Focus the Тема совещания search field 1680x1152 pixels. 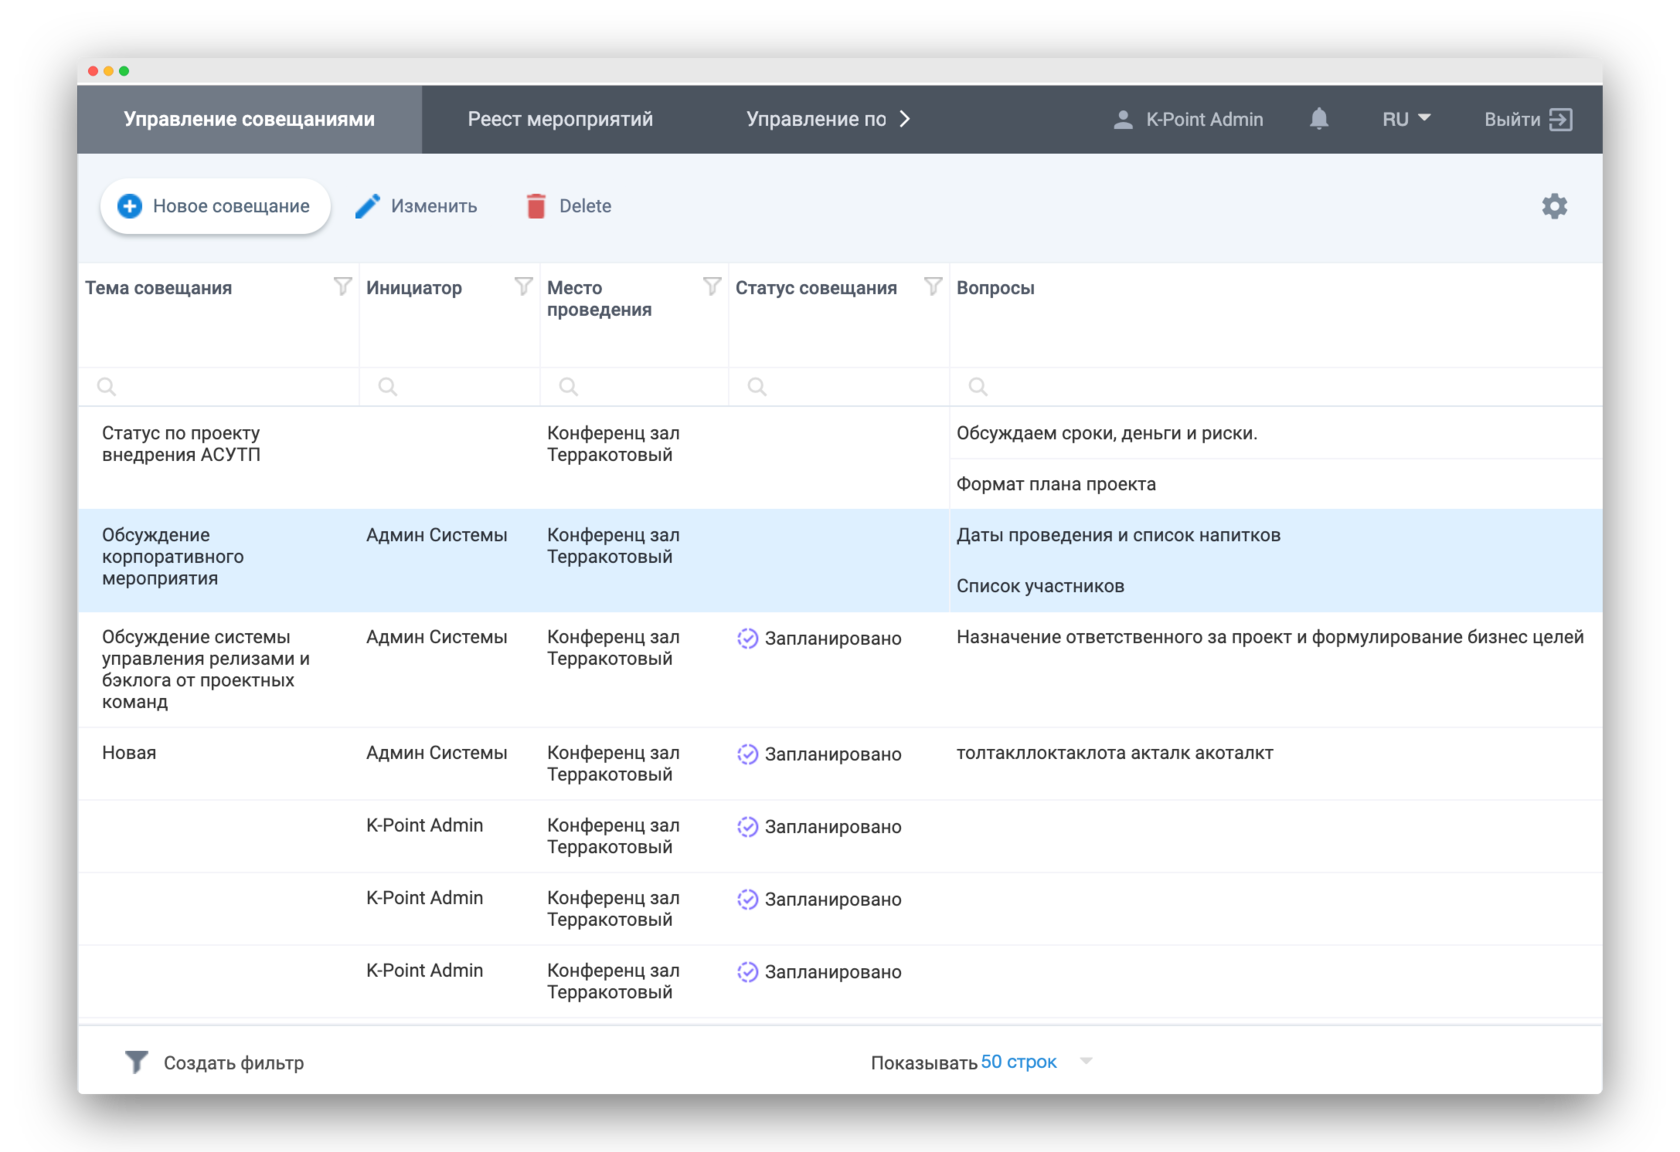click(x=219, y=386)
